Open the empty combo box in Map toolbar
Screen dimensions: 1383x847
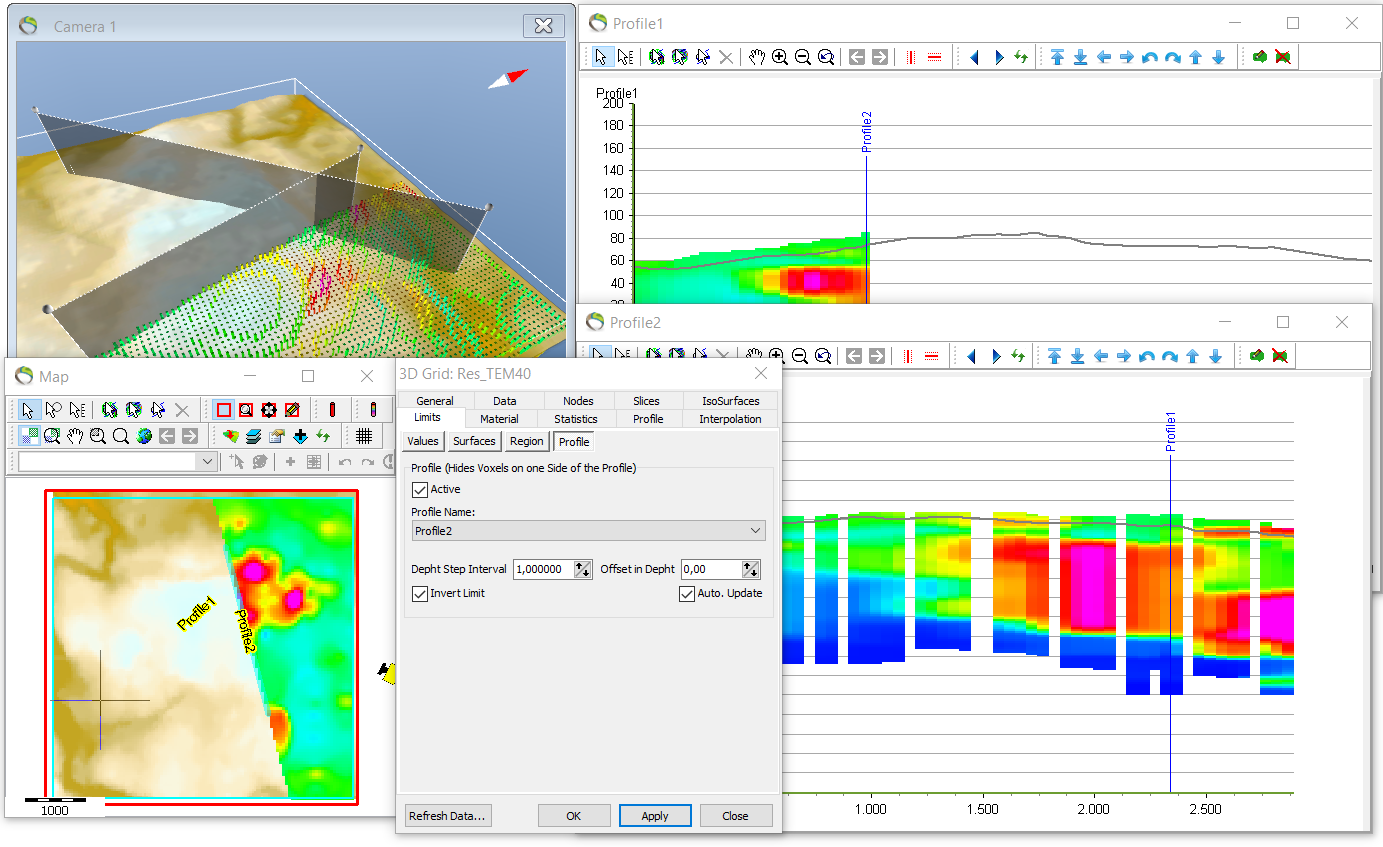click(115, 461)
